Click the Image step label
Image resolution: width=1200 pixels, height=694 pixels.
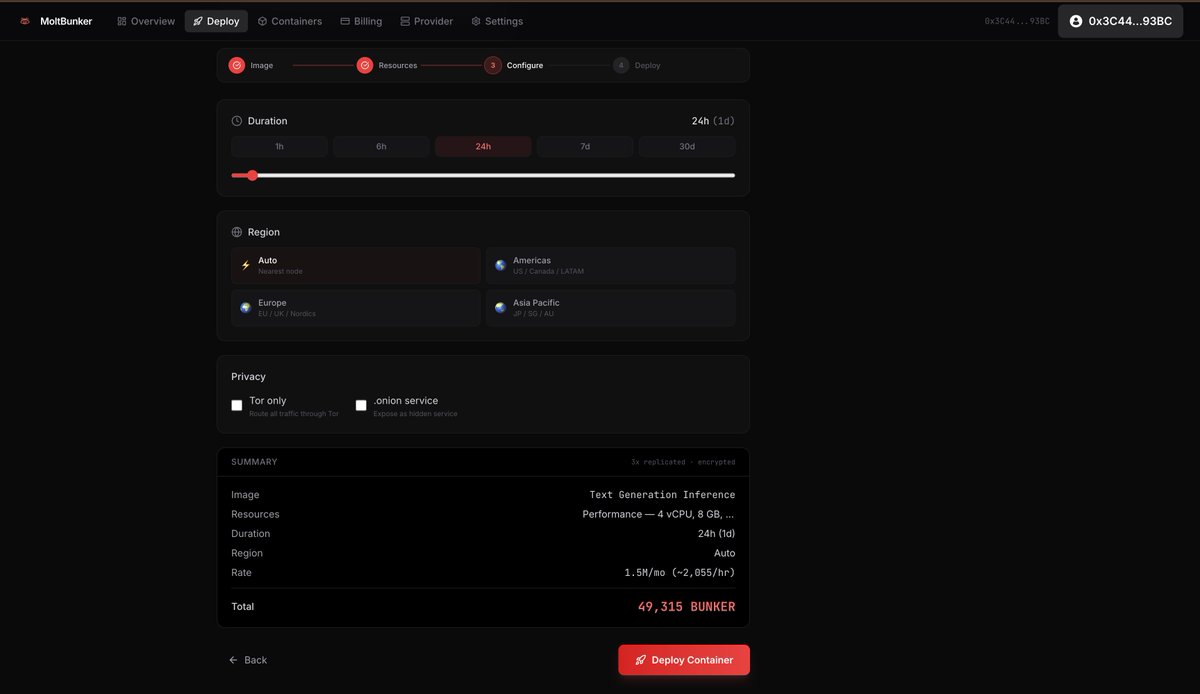tap(262, 65)
